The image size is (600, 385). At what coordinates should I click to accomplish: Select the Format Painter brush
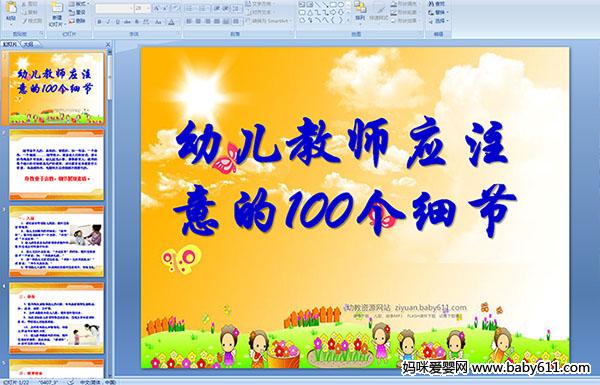[25, 21]
